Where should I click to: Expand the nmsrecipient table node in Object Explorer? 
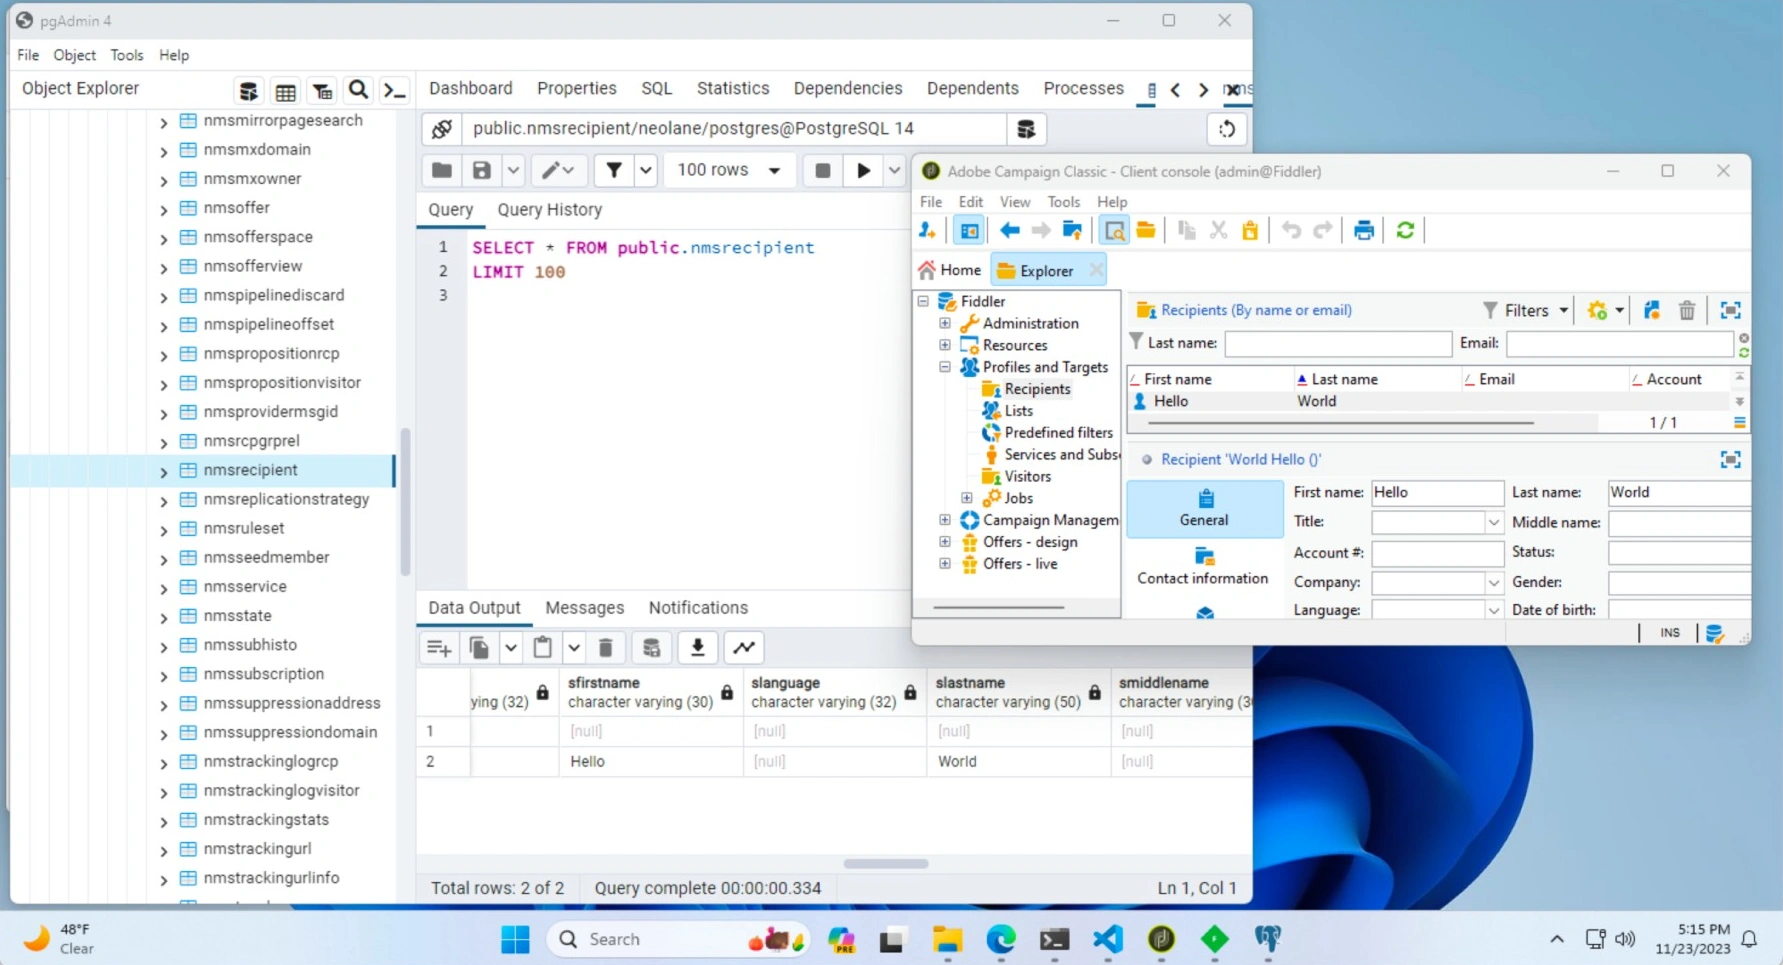tap(164, 471)
